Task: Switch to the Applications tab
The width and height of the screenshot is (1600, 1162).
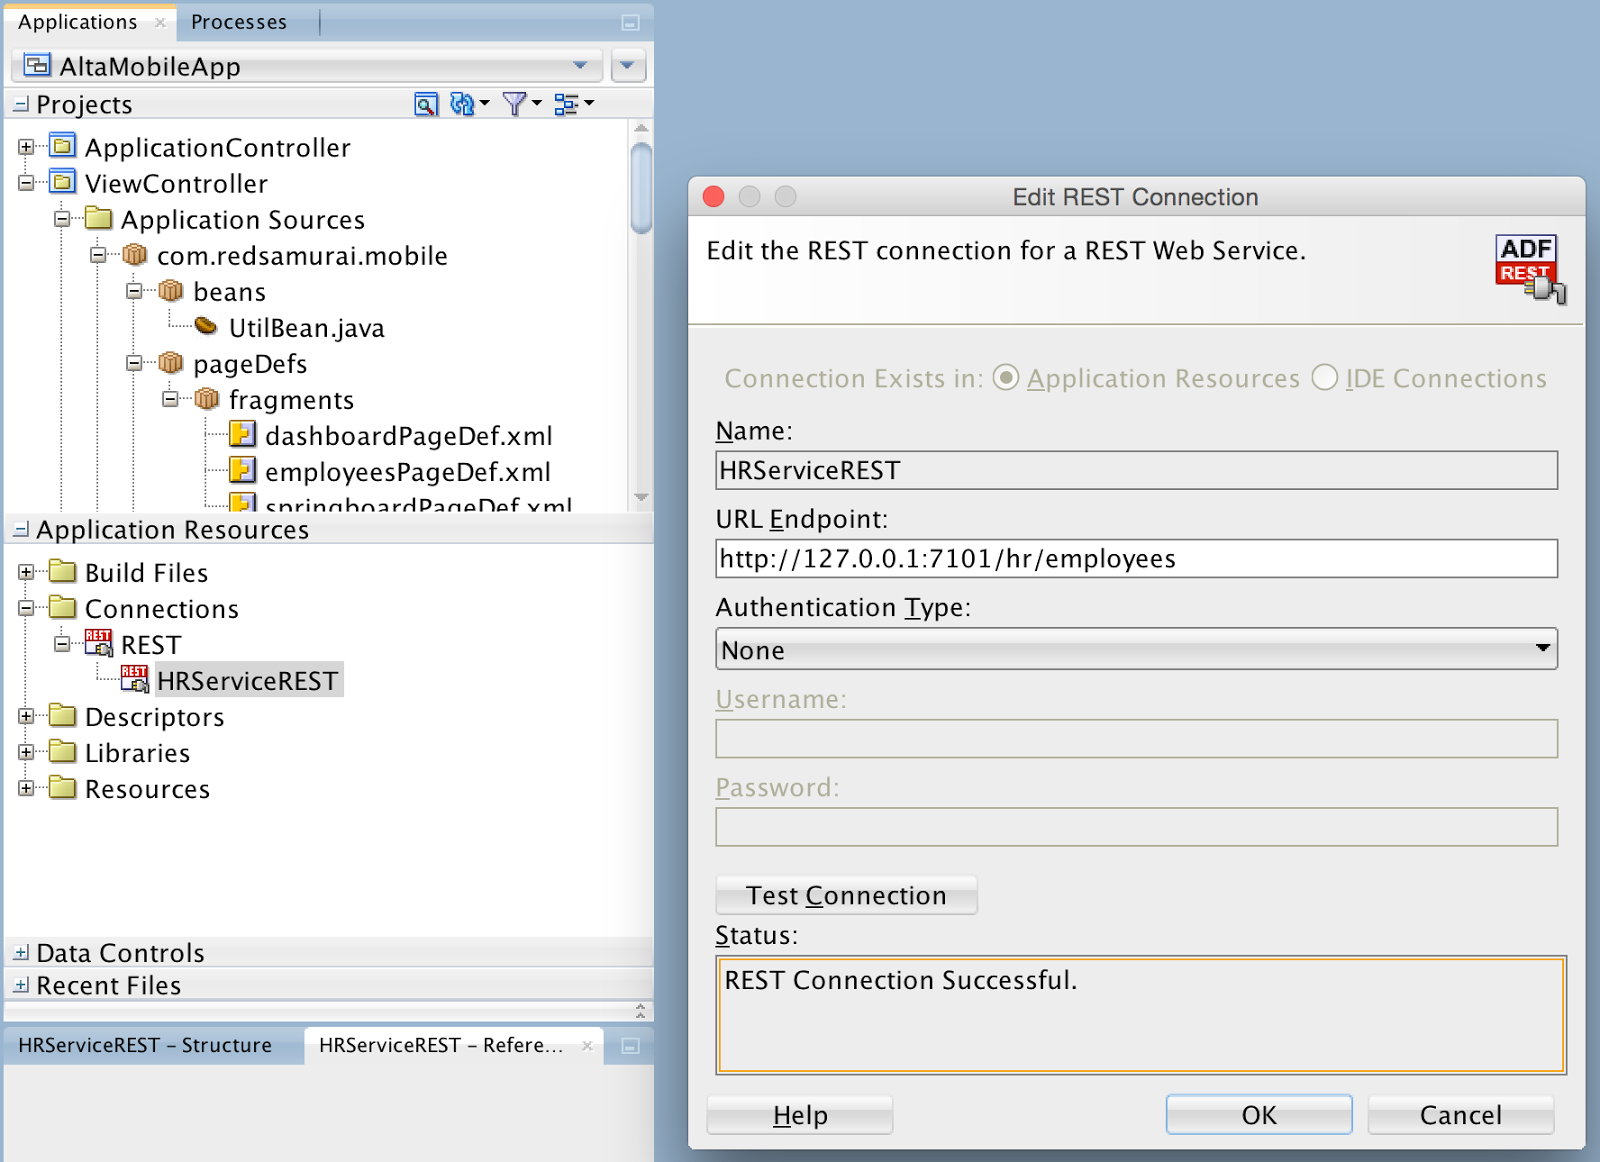Action: [78, 22]
